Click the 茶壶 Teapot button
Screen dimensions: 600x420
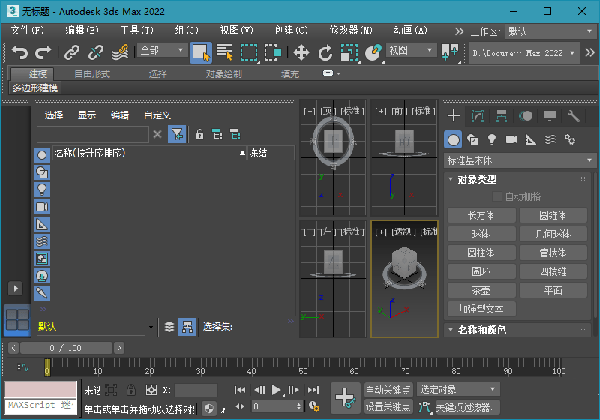(480, 290)
